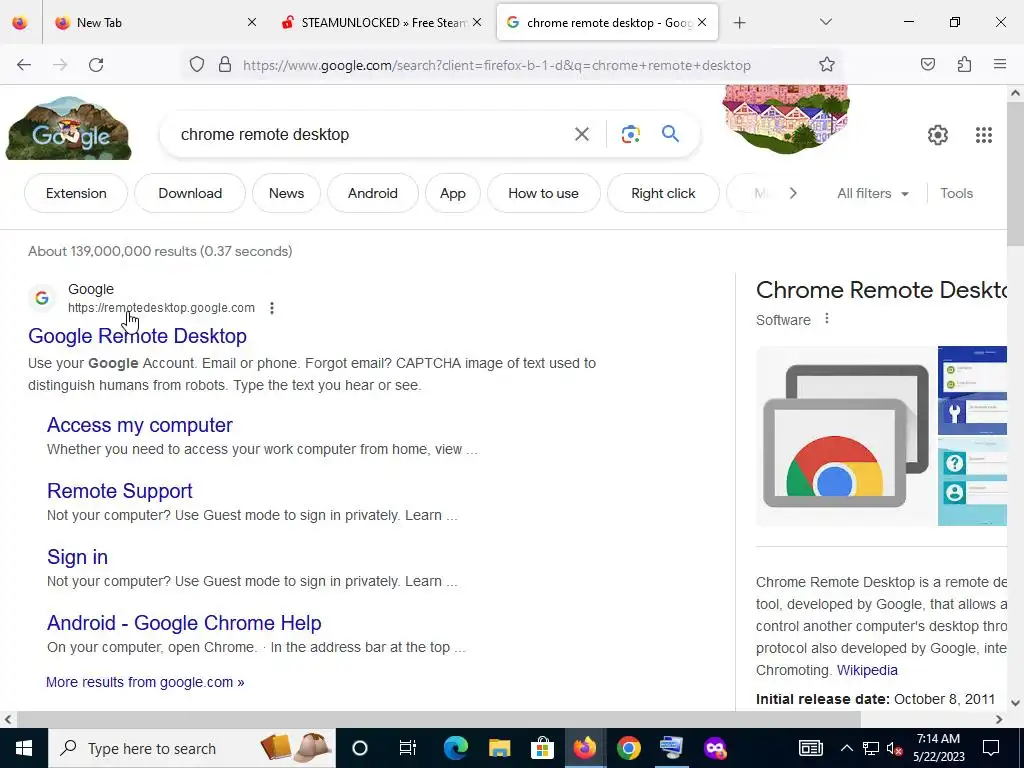Click the vertical scrollbar down arrow
Screen dimensions: 1024x768
[1016, 703]
